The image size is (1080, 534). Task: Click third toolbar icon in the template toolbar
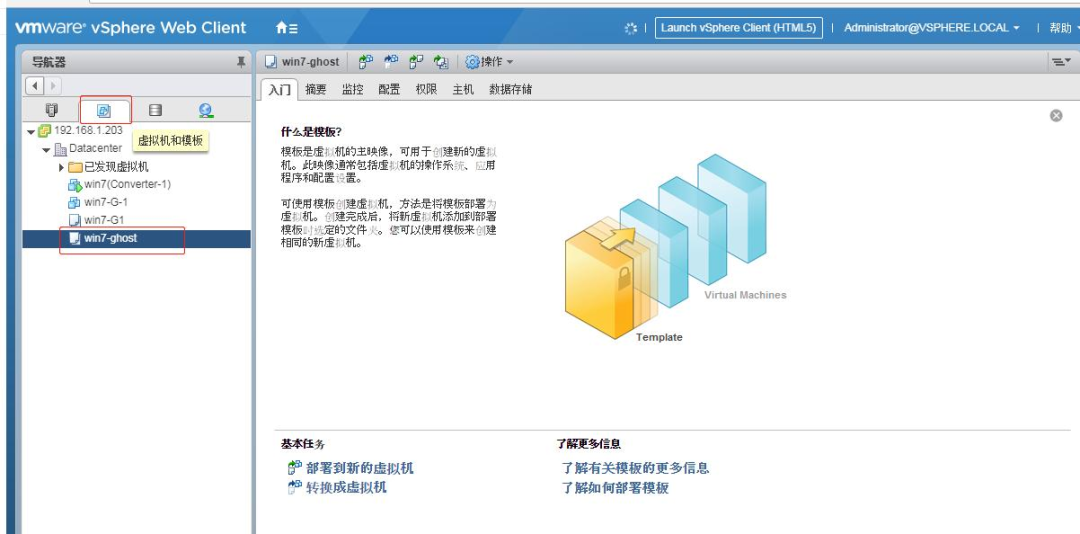point(415,62)
